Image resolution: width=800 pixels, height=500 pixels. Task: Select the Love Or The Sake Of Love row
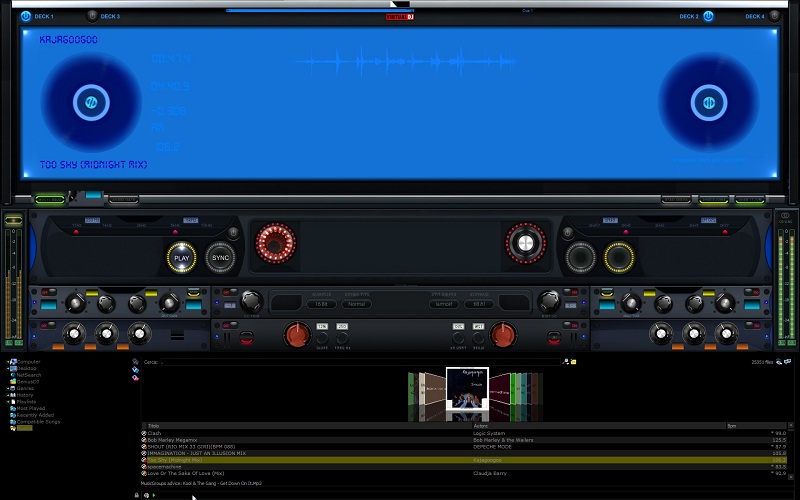(x=464, y=473)
